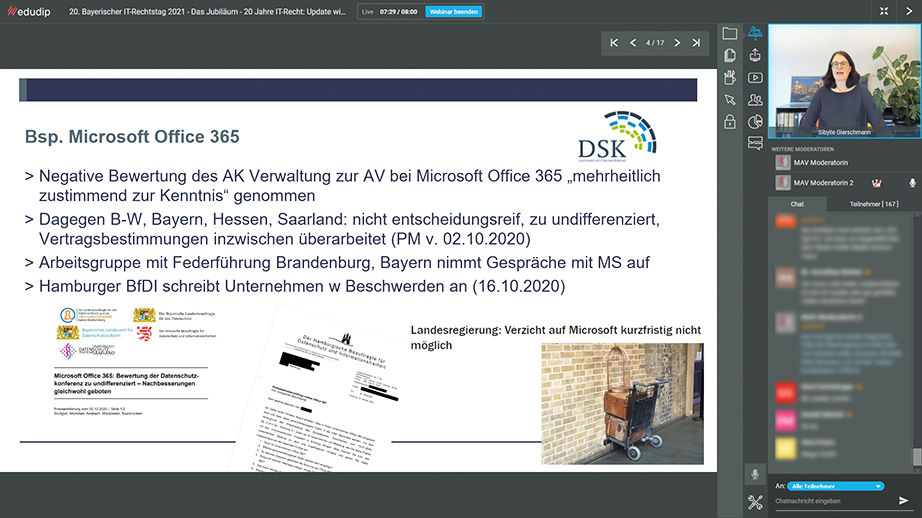922x518 pixels.
Task: Click MAV Moderatorin 2's crossed-out camera icon
Action: click(876, 183)
